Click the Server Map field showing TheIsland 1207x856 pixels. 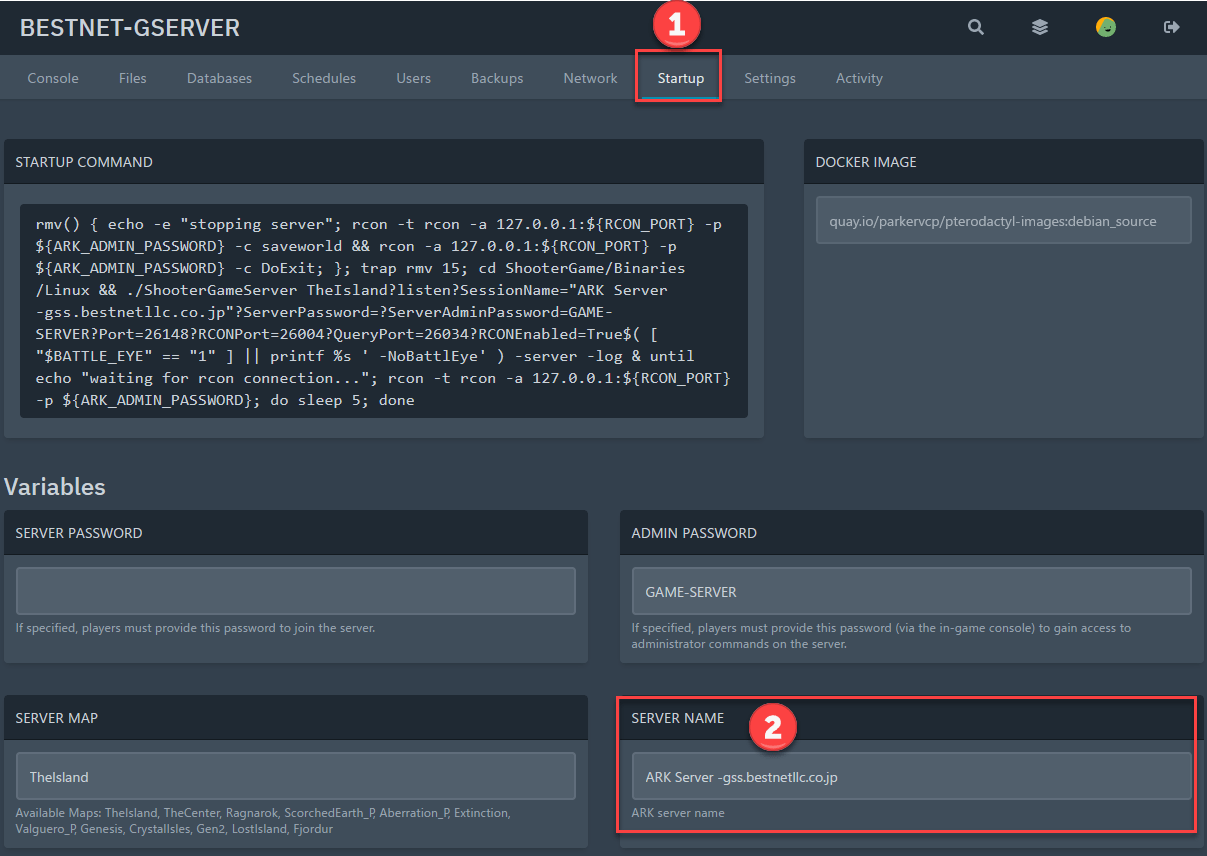295,776
